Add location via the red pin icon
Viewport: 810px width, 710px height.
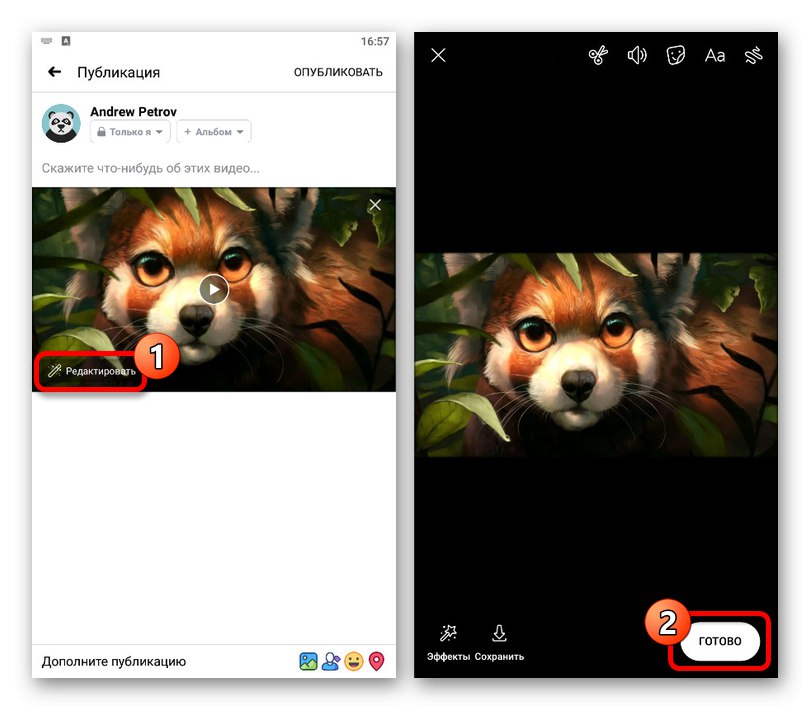click(377, 661)
